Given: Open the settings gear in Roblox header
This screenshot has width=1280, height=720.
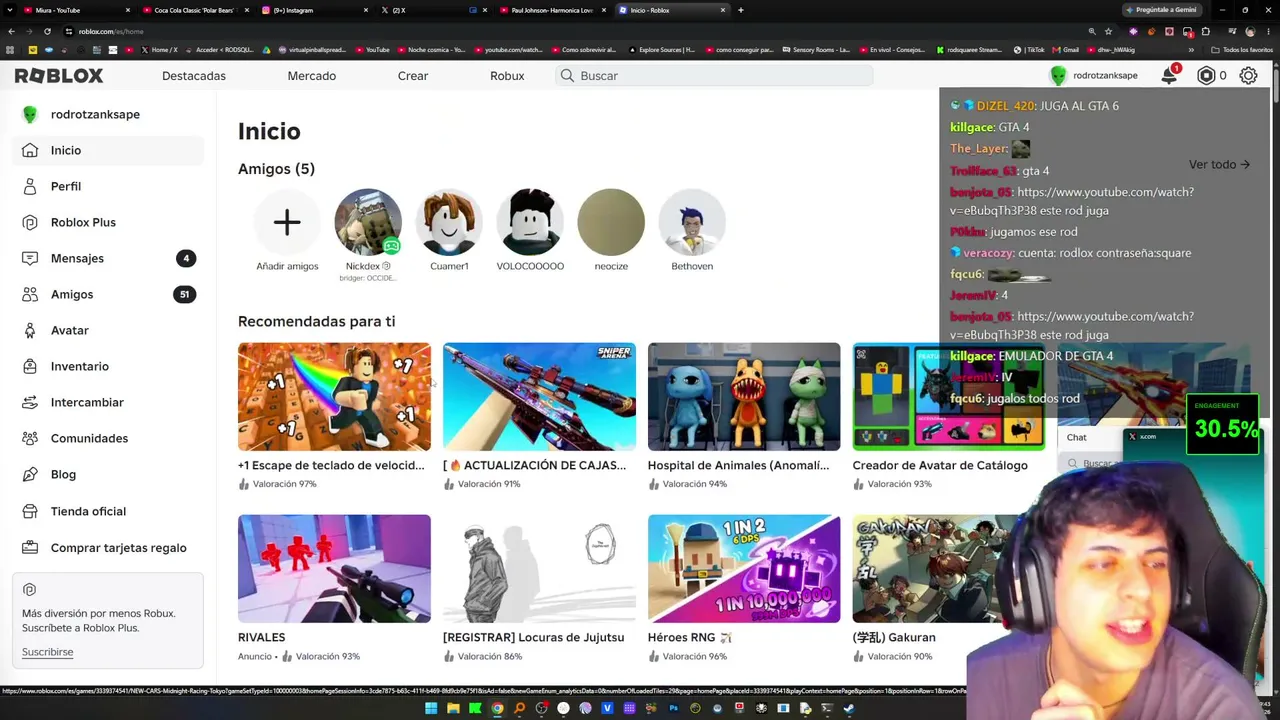Looking at the screenshot, I should [x=1248, y=76].
